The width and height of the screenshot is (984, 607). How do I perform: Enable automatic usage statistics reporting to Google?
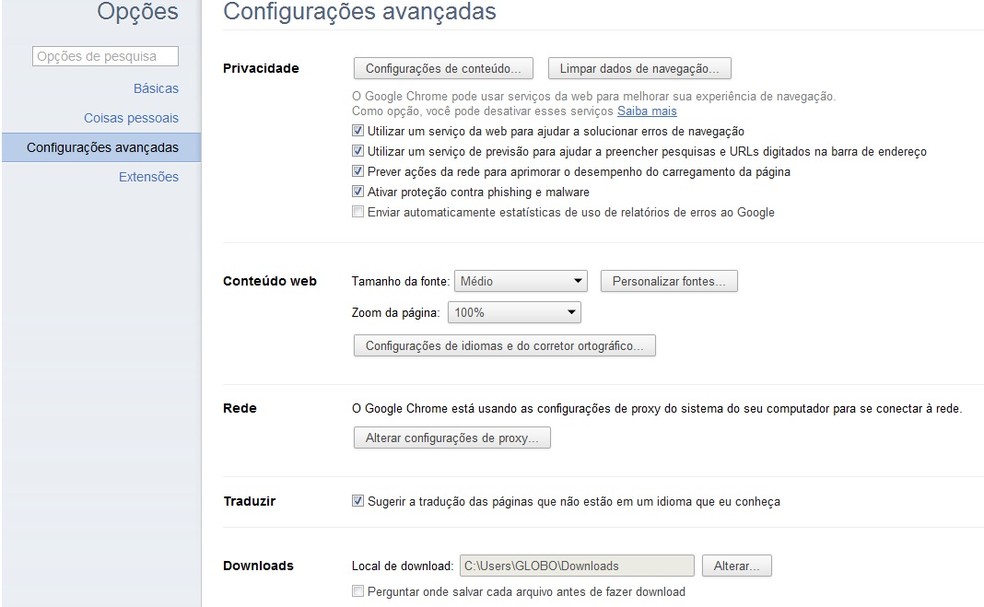(x=357, y=211)
